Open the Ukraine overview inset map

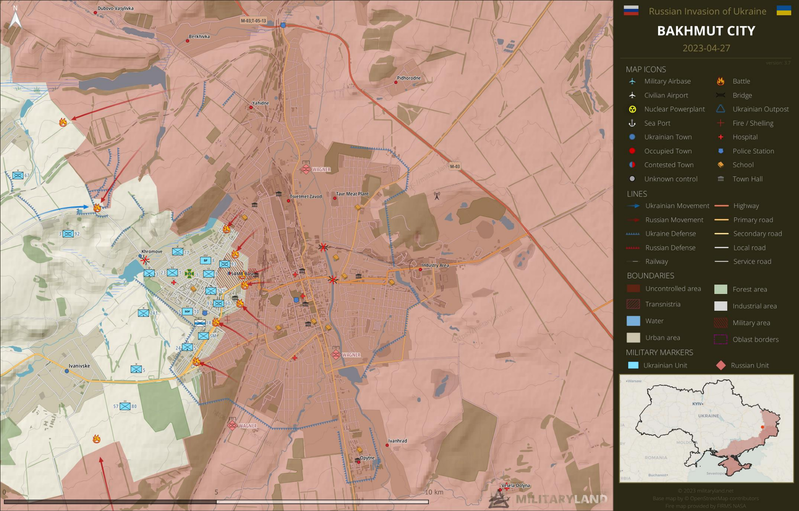coord(706,428)
